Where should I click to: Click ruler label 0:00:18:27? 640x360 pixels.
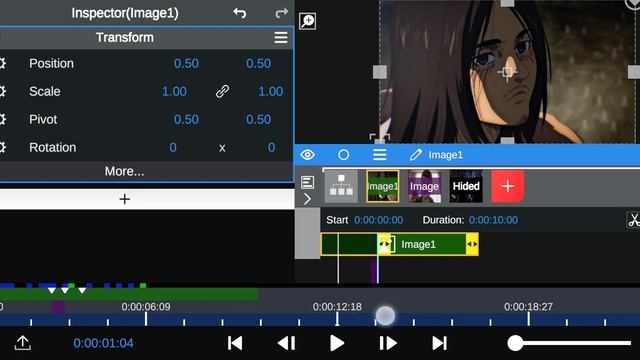529,307
